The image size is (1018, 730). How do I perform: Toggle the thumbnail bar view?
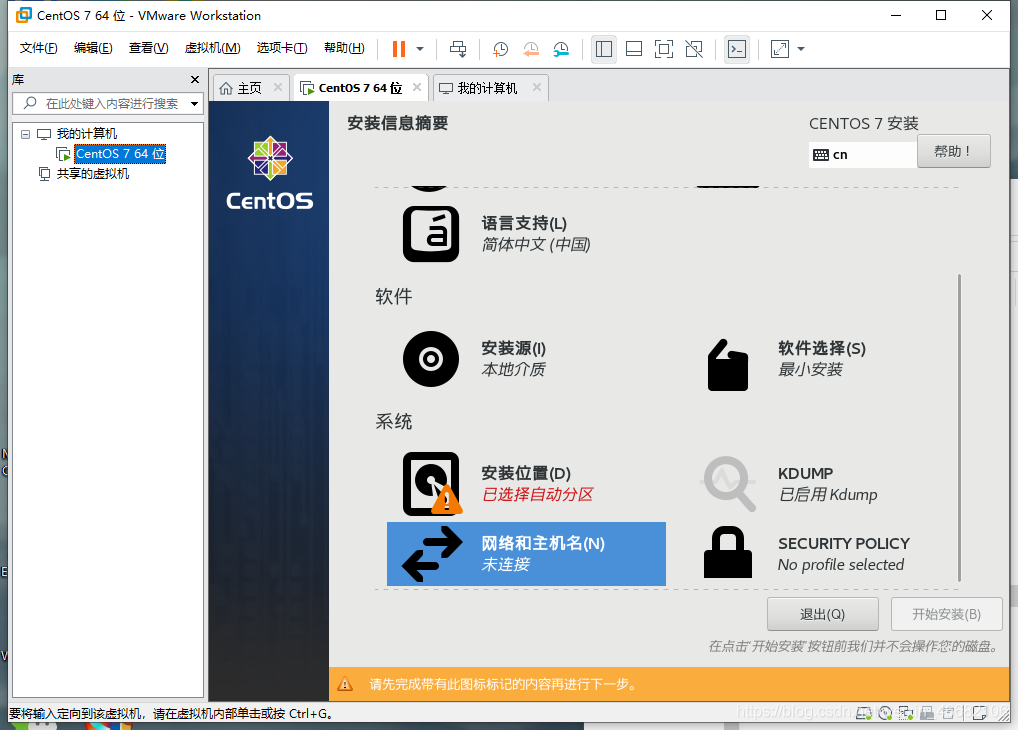tap(634, 49)
